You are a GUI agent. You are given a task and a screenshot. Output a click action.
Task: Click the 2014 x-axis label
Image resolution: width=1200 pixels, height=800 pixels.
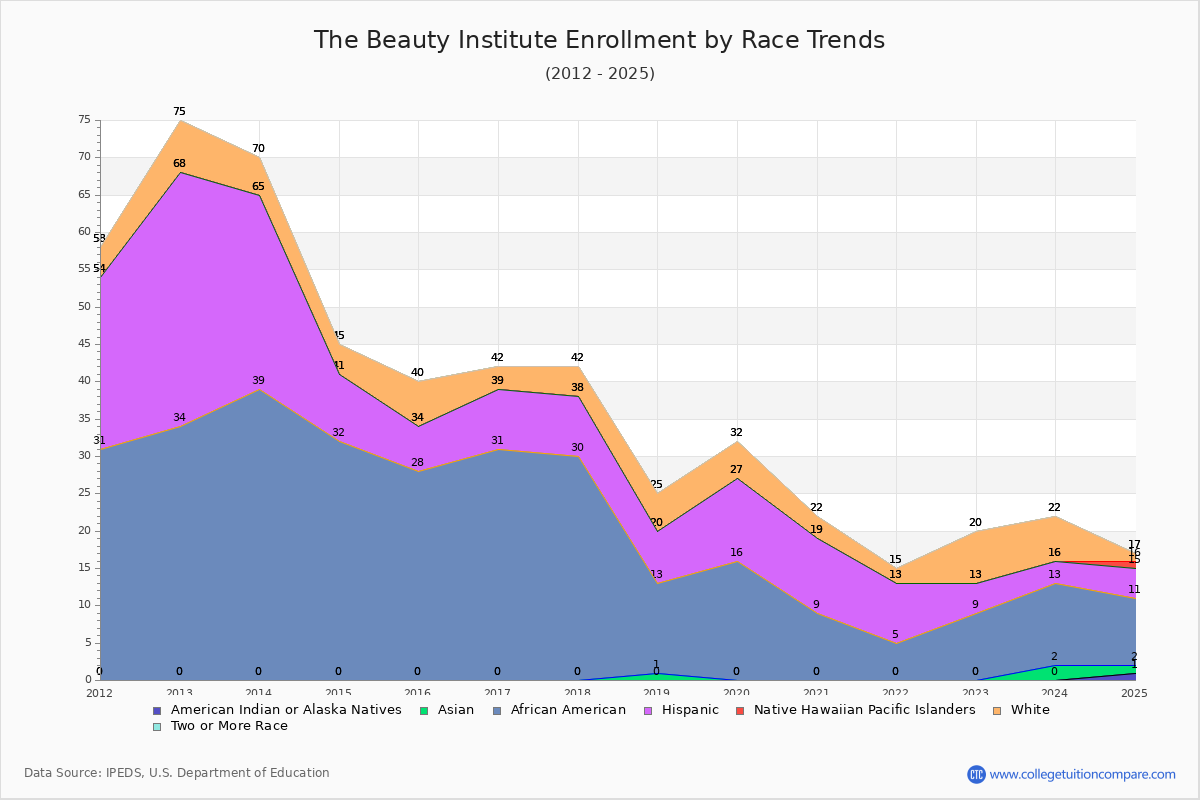click(258, 692)
